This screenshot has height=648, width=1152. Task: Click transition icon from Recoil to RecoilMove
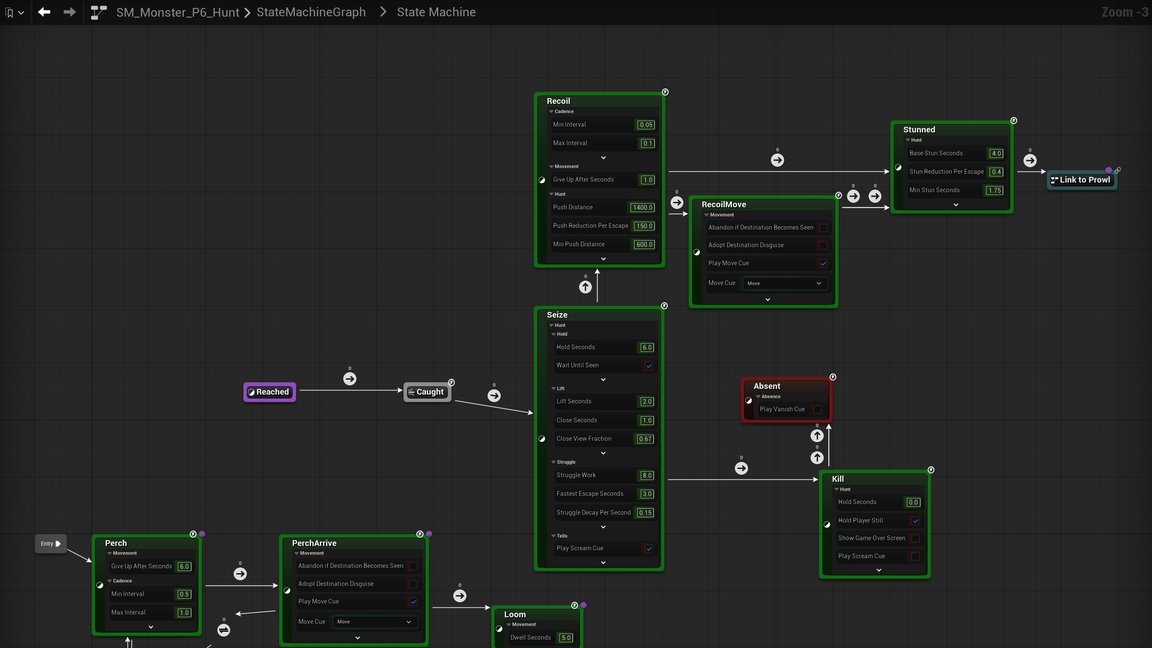coord(677,202)
